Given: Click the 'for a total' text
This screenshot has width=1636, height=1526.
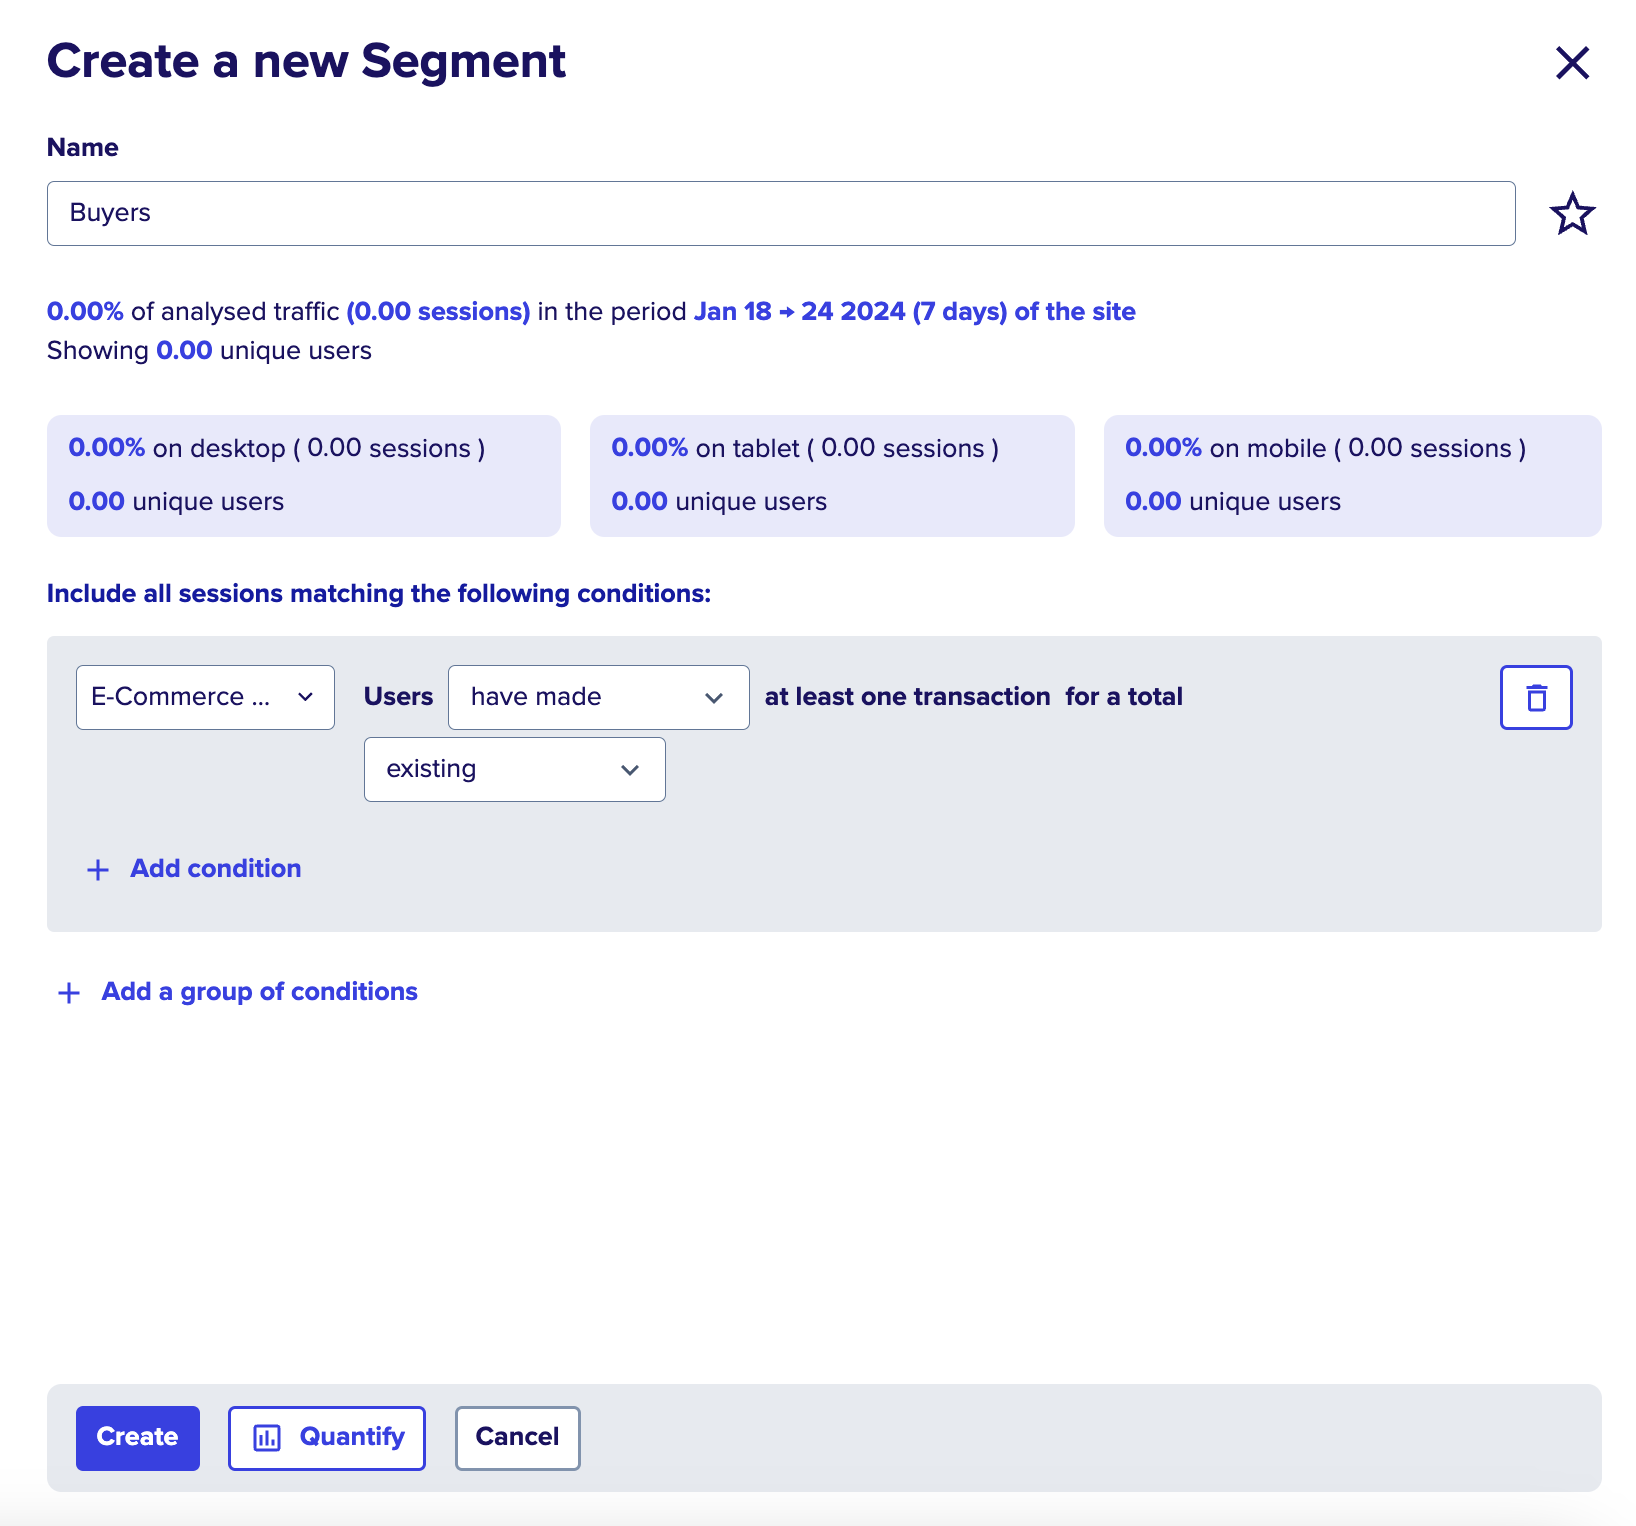Looking at the screenshot, I should pyautogui.click(x=1124, y=696).
